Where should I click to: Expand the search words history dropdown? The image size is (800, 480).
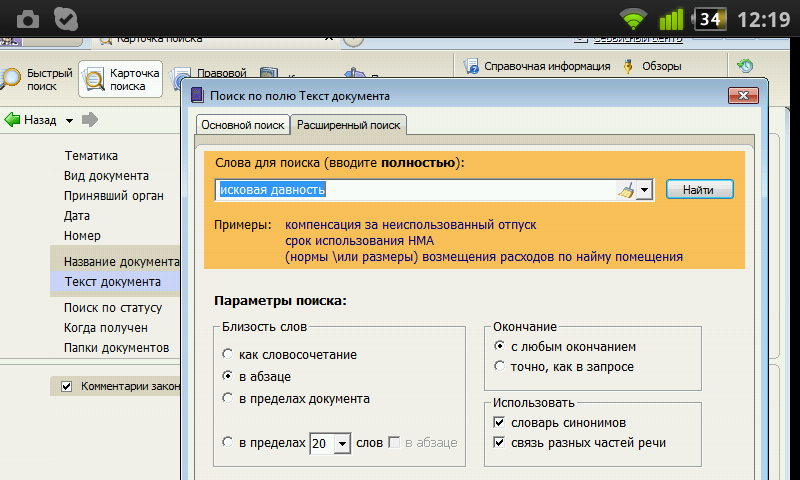point(645,189)
